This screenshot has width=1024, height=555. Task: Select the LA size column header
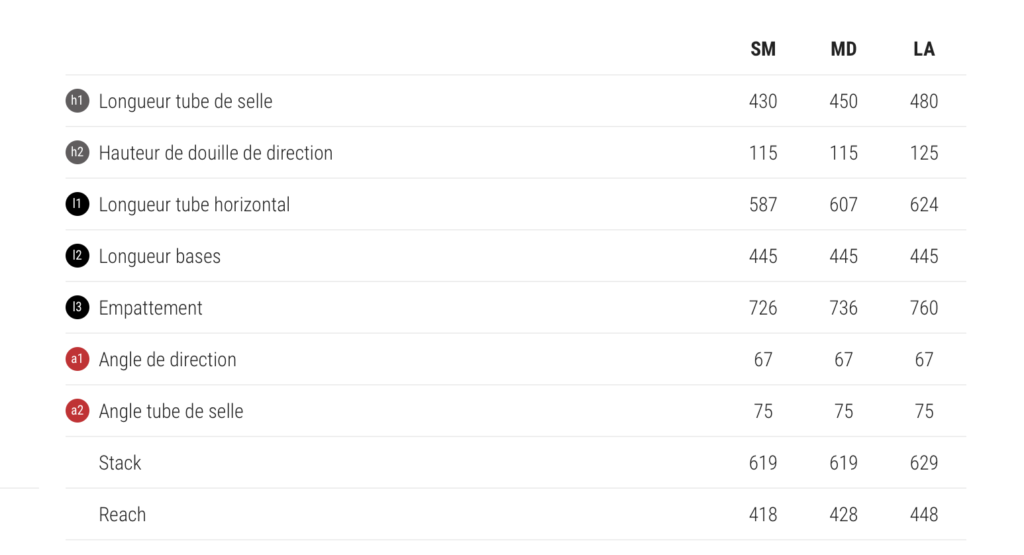pos(924,49)
